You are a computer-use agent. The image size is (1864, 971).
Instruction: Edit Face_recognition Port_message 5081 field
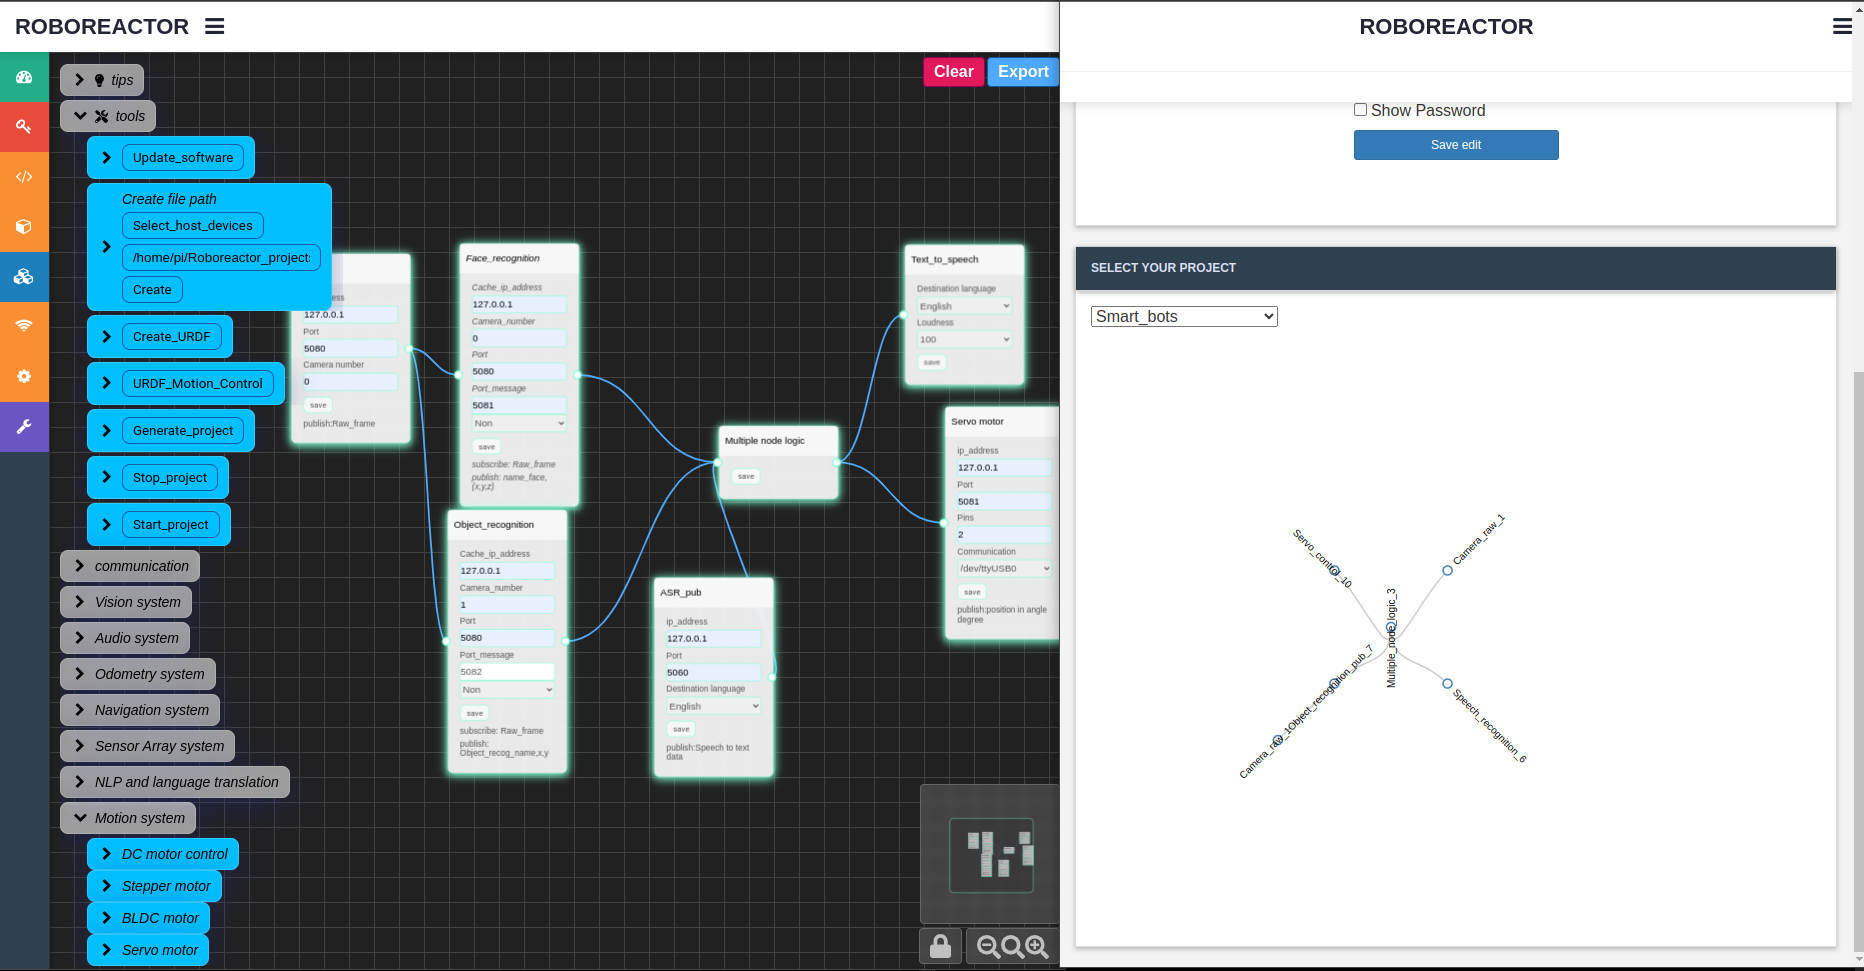point(519,406)
